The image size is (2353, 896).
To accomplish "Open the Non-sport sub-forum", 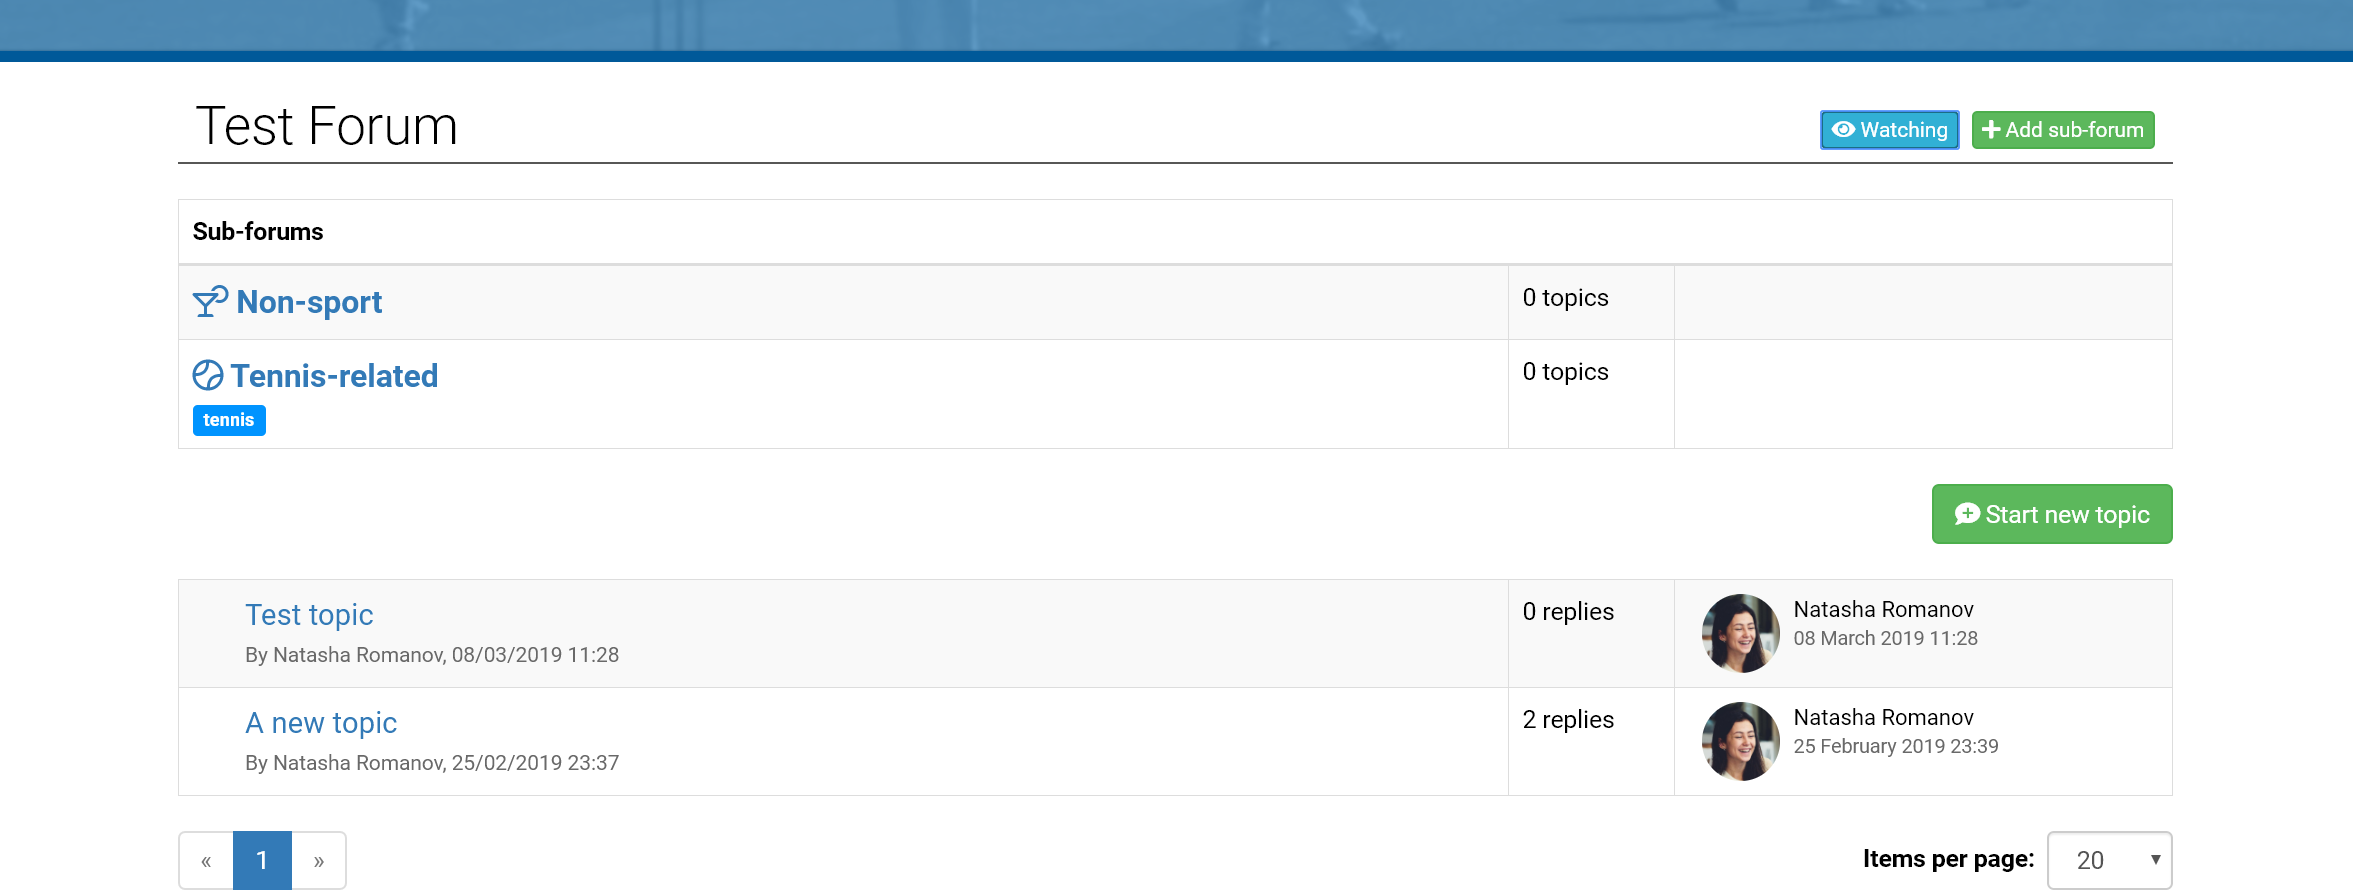I will [309, 302].
